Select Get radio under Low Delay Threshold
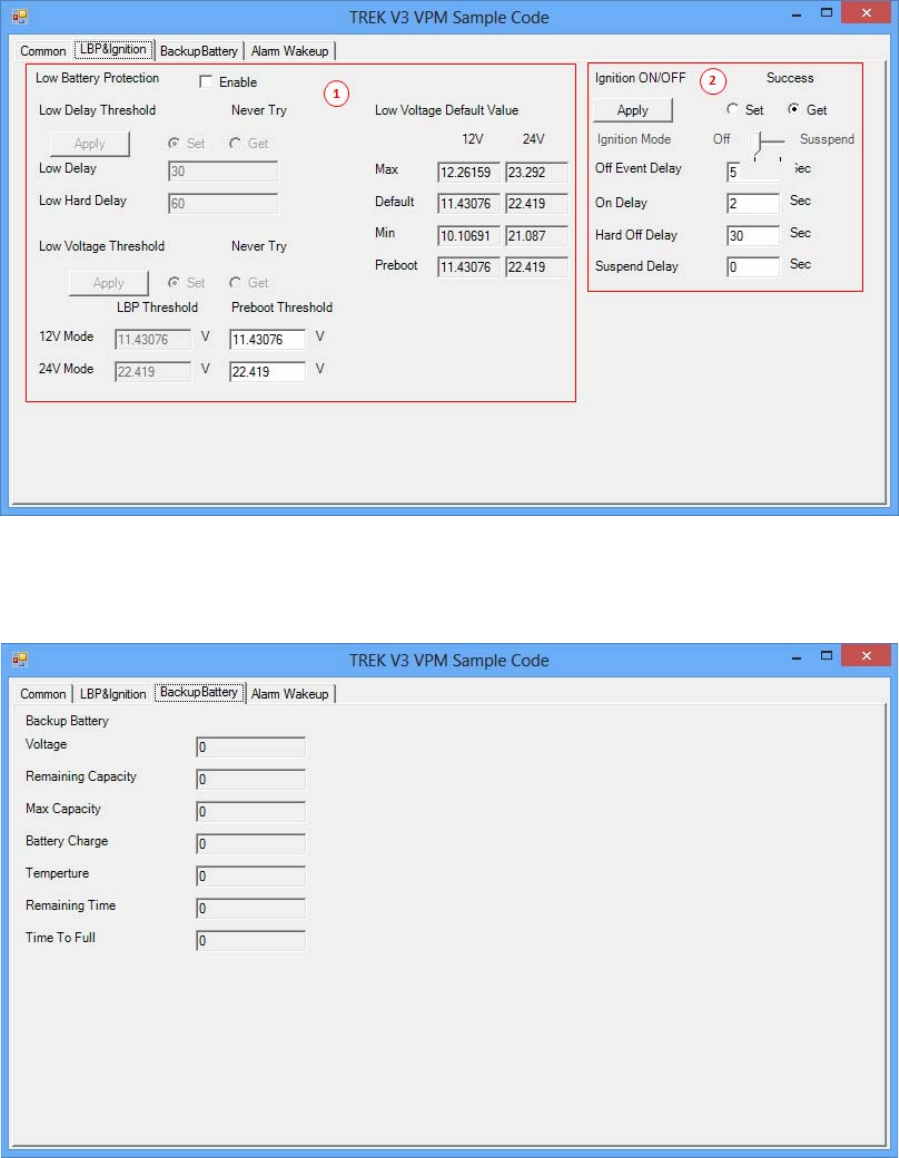 [235, 143]
